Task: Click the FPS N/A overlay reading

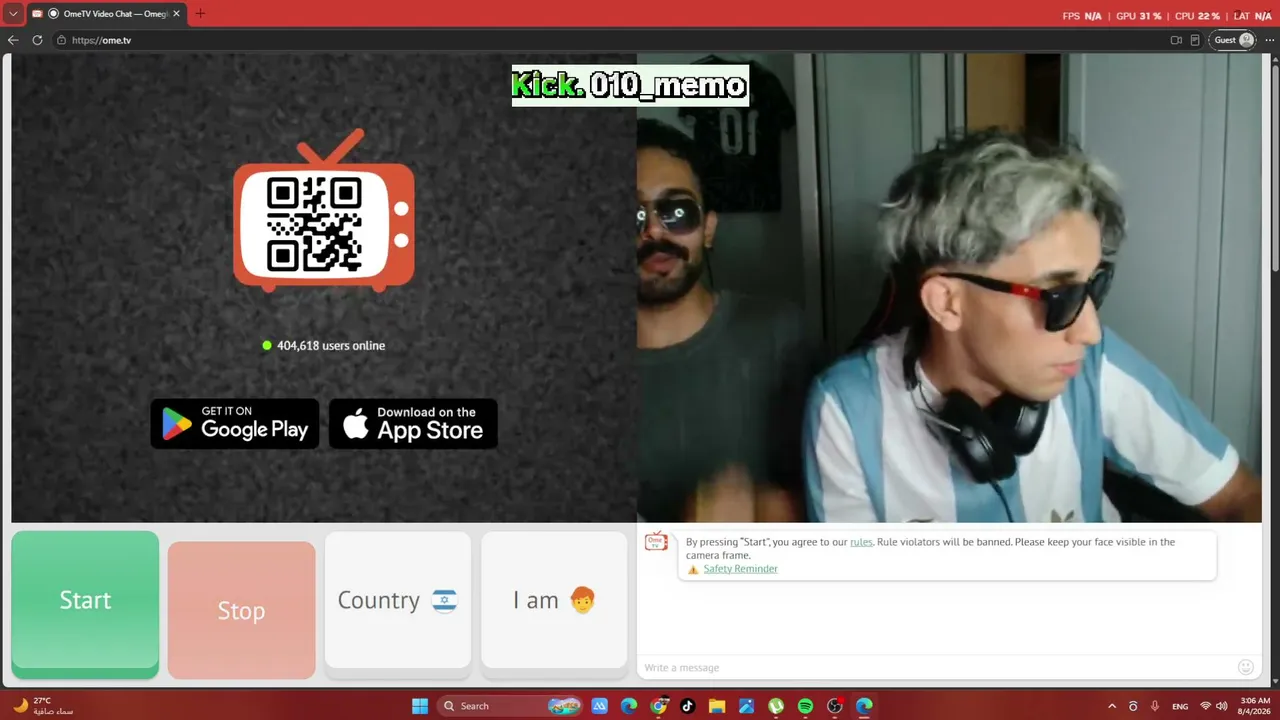Action: (x=1082, y=16)
